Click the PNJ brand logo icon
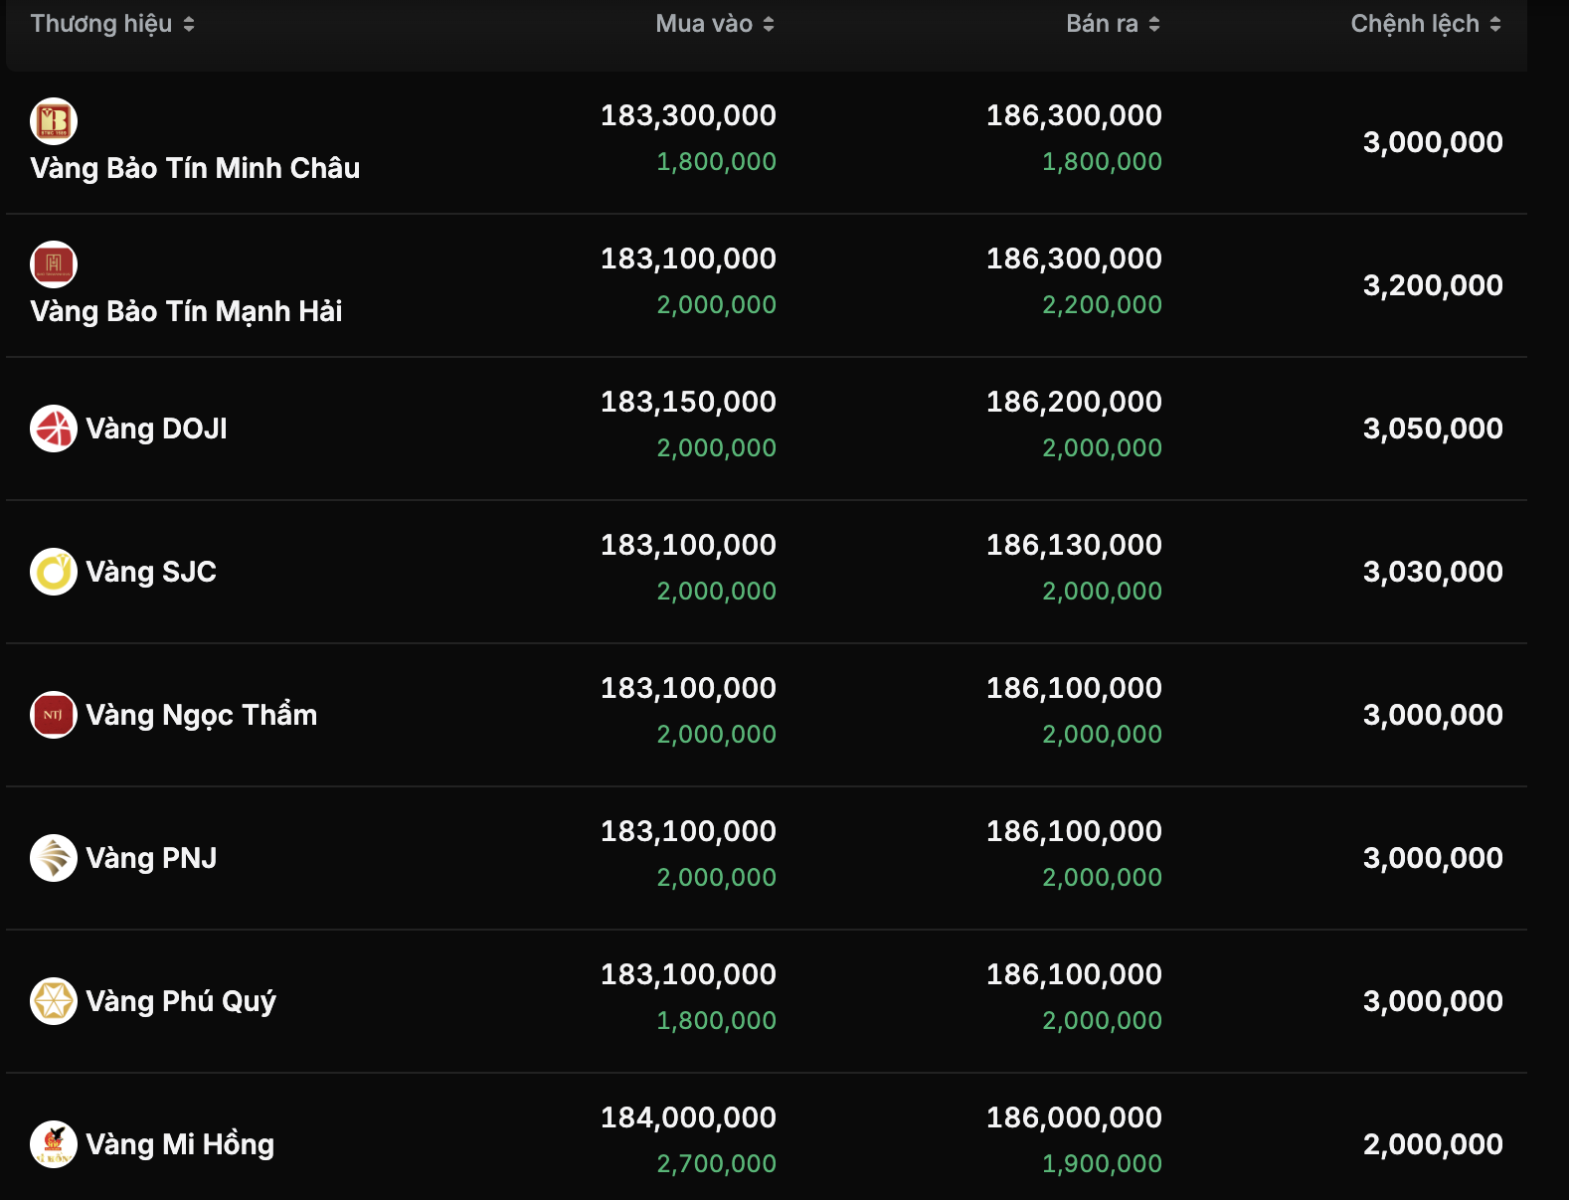1569x1200 pixels. (54, 858)
